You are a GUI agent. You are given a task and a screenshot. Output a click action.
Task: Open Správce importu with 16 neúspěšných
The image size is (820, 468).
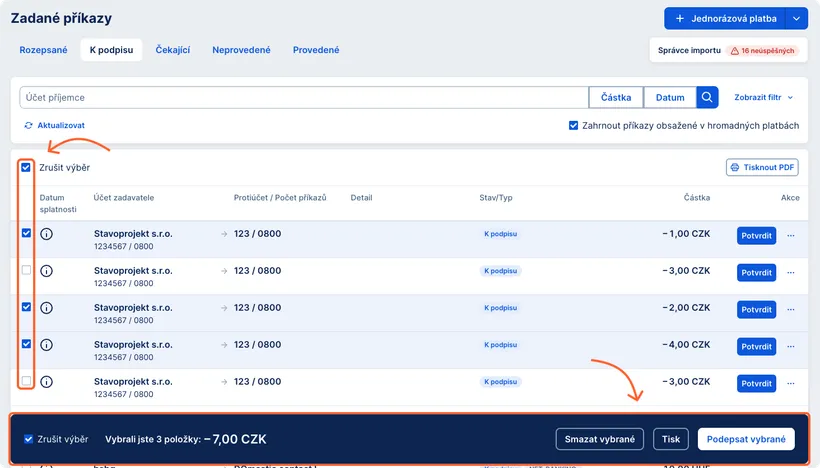pos(727,50)
